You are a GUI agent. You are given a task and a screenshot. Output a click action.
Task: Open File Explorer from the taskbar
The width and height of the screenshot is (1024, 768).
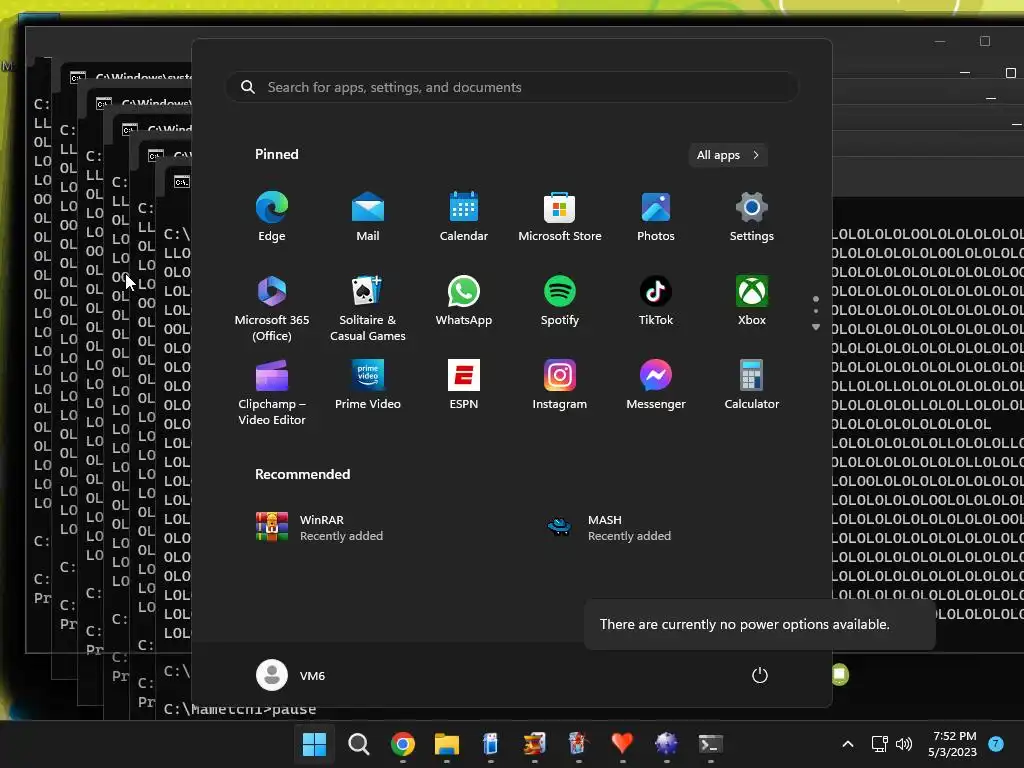[447, 744]
